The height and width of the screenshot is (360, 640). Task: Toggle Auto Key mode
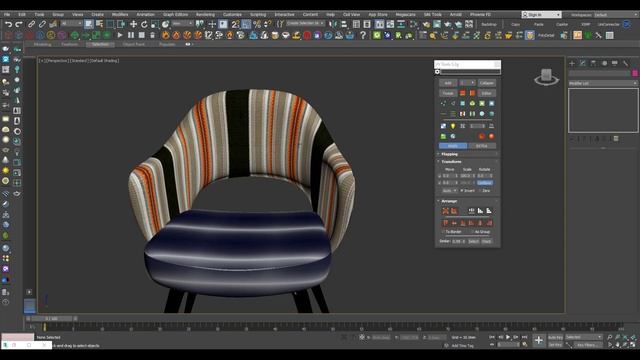(x=555, y=338)
